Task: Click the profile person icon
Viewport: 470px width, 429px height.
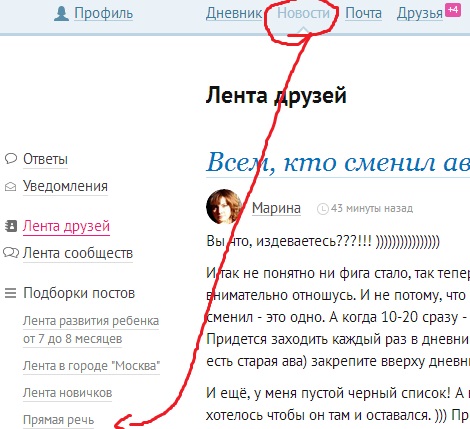Action: pos(61,14)
